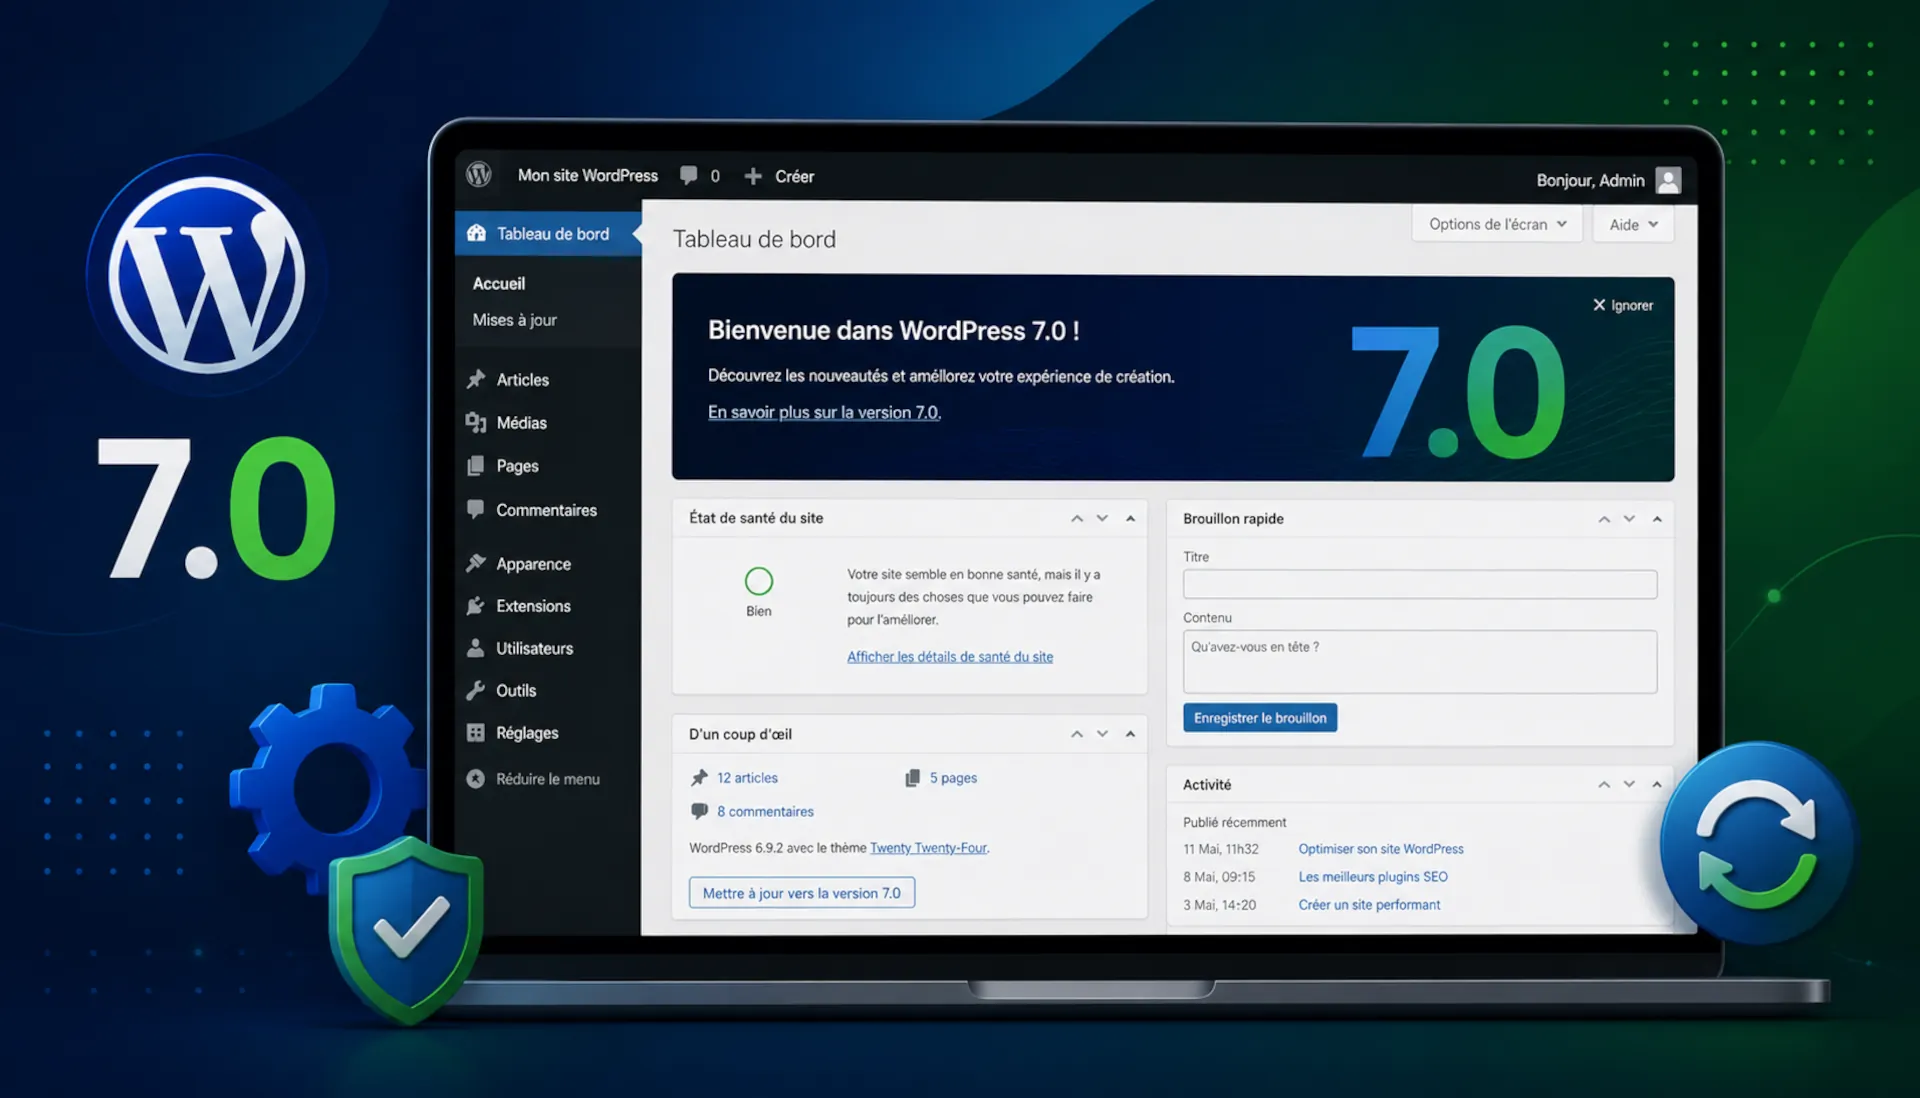The image size is (1920, 1098).
Task: Open the Admin avatar in admin bar
Action: 1668,180
